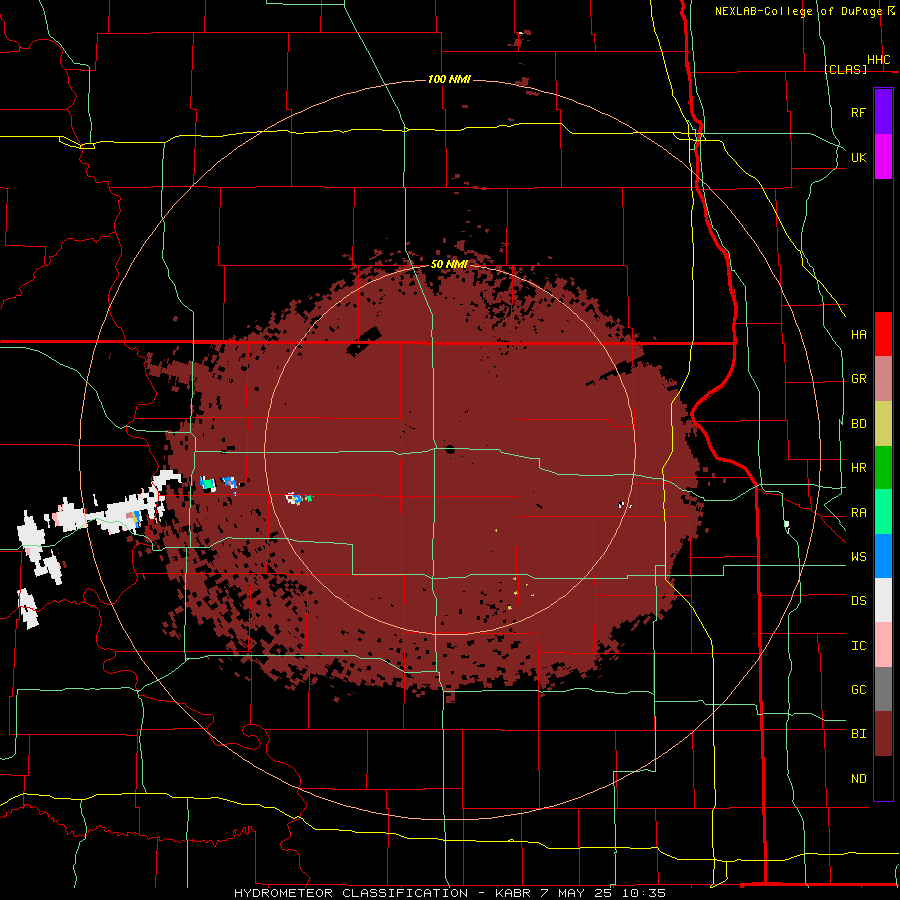Screen dimensions: 900x900
Task: Click the 'BD' legend label
Action: click(x=858, y=424)
